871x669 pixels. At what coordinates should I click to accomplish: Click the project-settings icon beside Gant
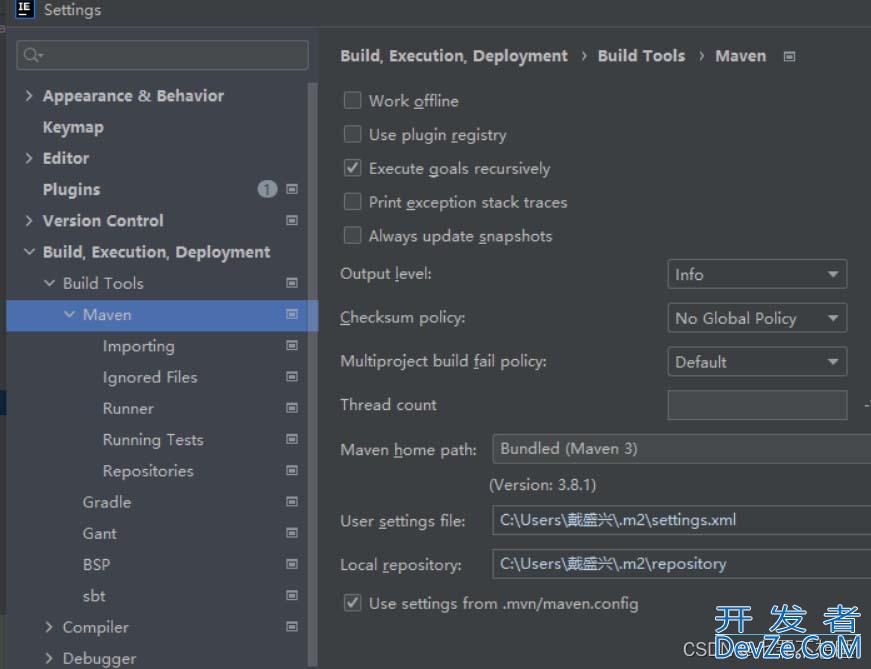[292, 533]
